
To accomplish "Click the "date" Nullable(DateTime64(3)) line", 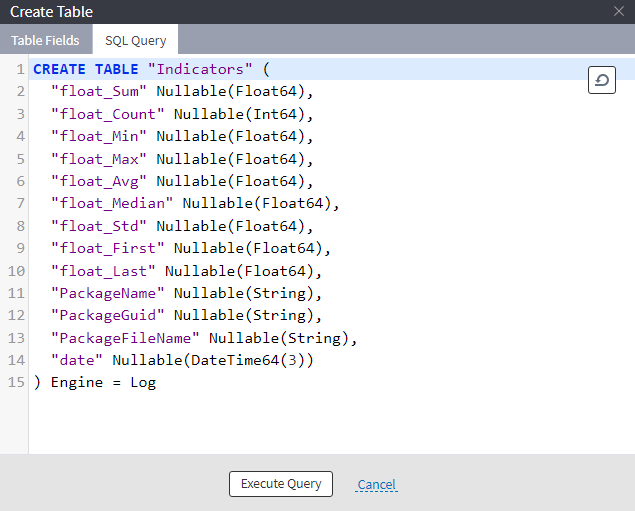I will coord(182,360).
